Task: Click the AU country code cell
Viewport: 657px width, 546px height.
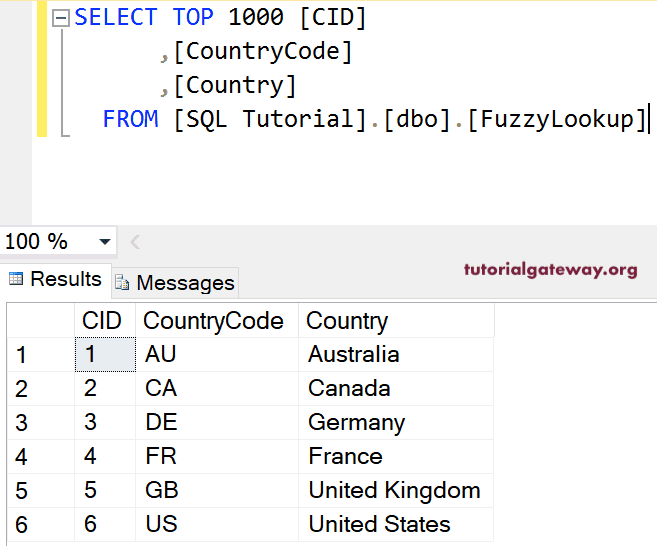Action: point(217,355)
